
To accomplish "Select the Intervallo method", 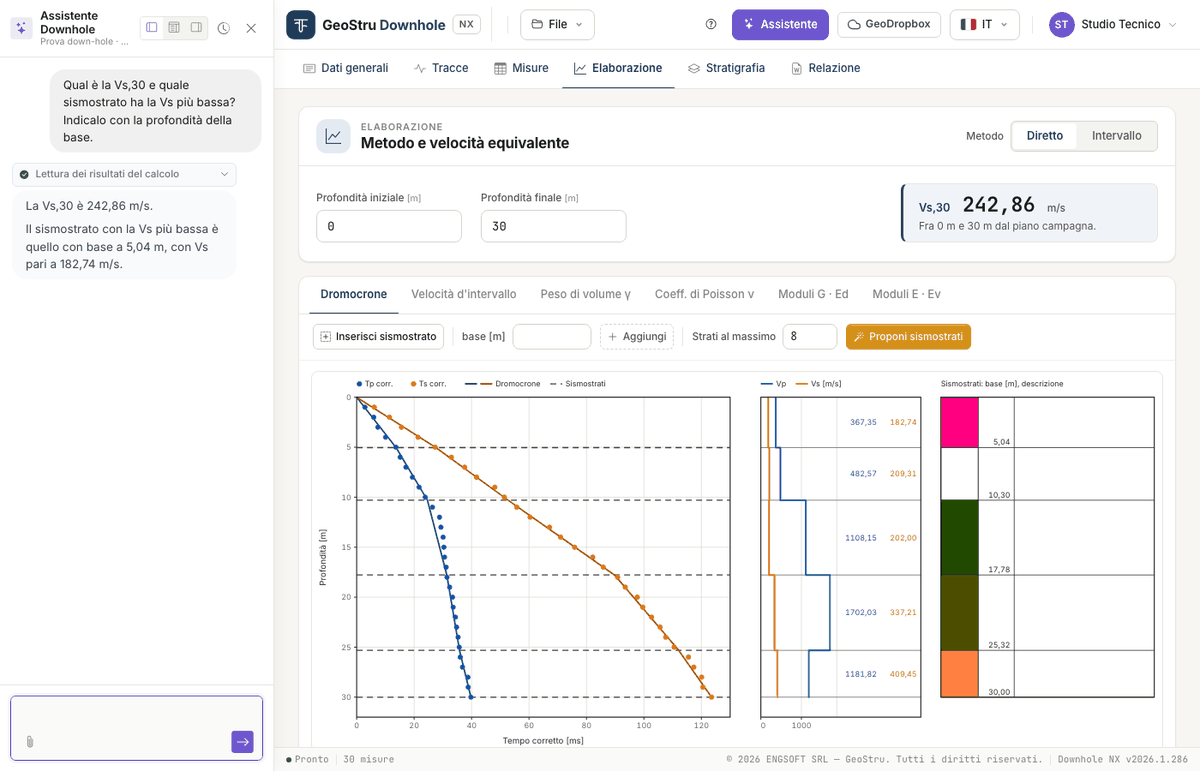I will click(1116, 136).
